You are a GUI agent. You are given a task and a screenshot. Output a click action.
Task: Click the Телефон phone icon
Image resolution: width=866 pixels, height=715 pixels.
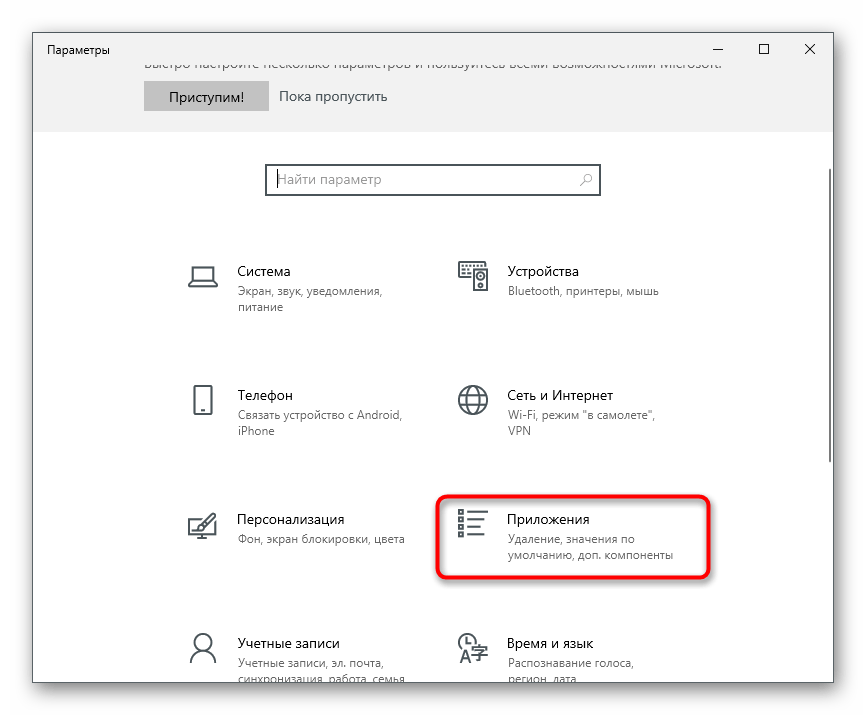pos(203,400)
